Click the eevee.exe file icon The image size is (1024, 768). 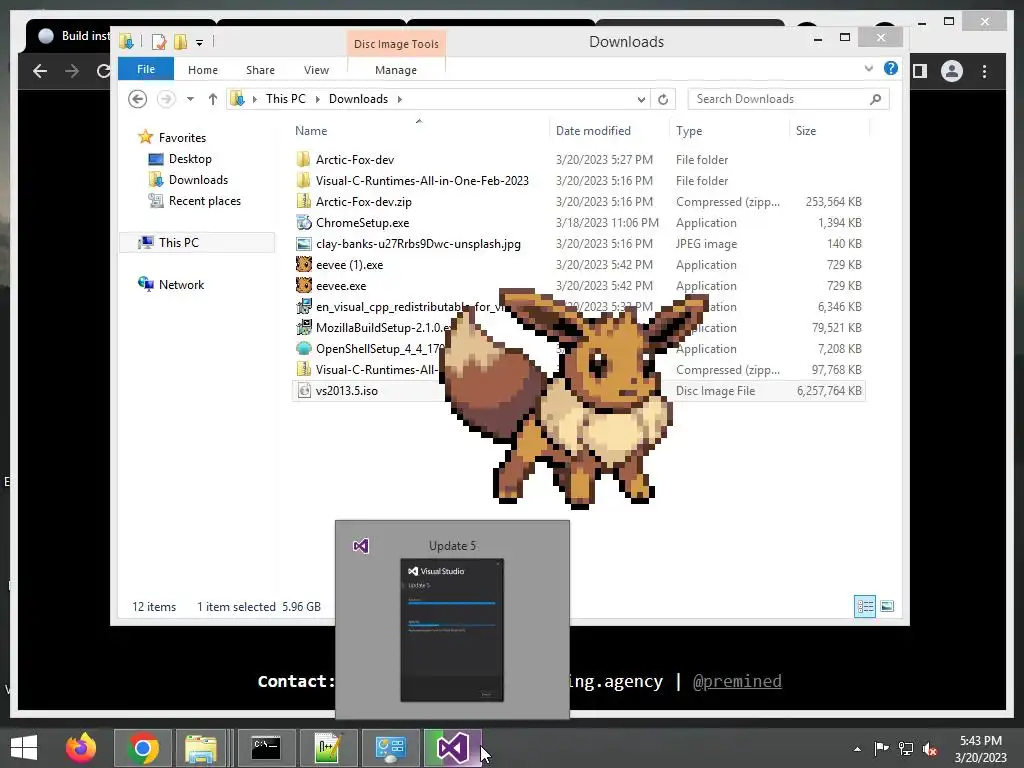coord(304,285)
